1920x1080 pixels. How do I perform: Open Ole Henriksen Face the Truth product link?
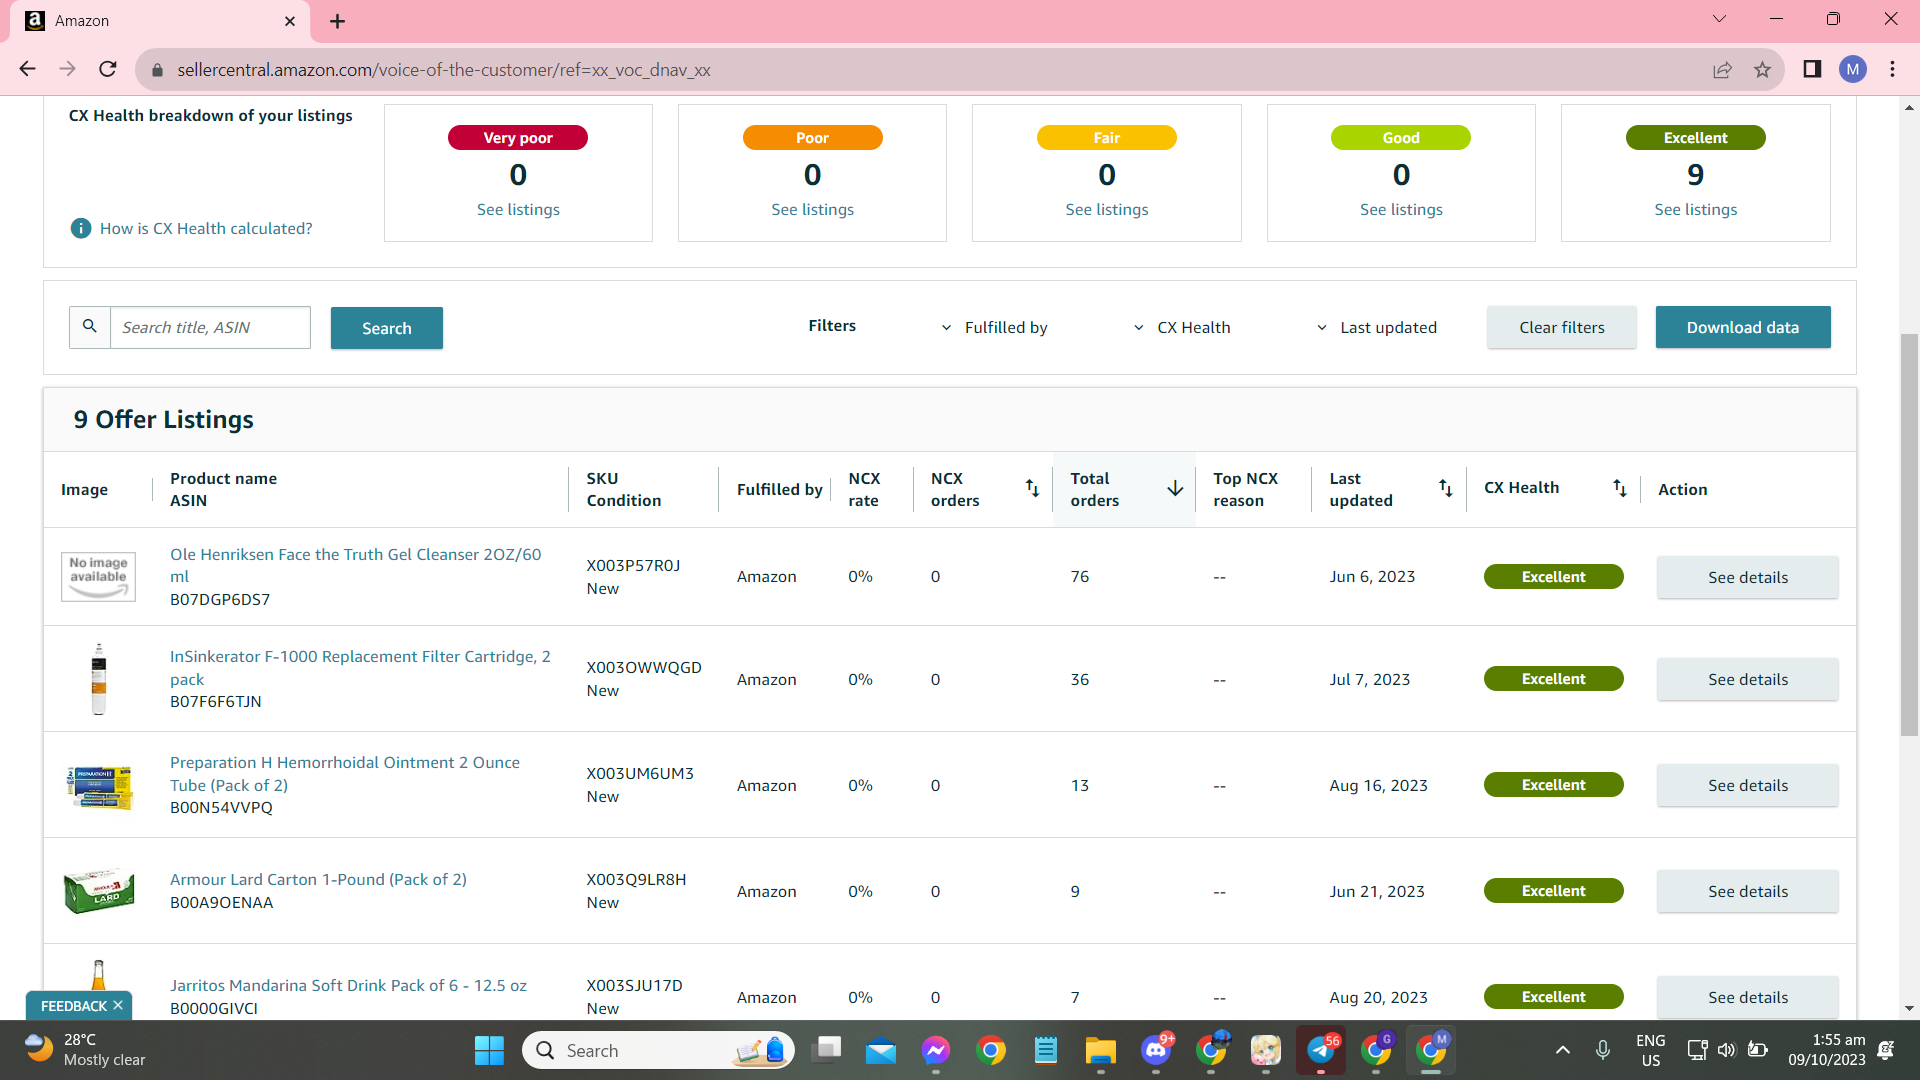pyautogui.click(x=355, y=565)
